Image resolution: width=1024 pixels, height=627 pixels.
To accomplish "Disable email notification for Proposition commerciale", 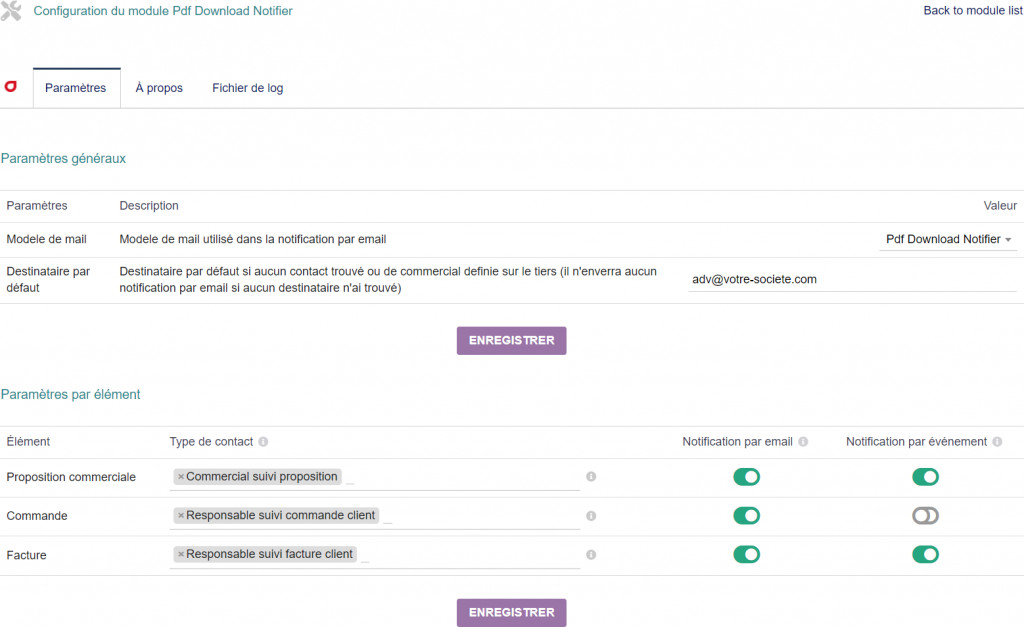I will (x=746, y=477).
